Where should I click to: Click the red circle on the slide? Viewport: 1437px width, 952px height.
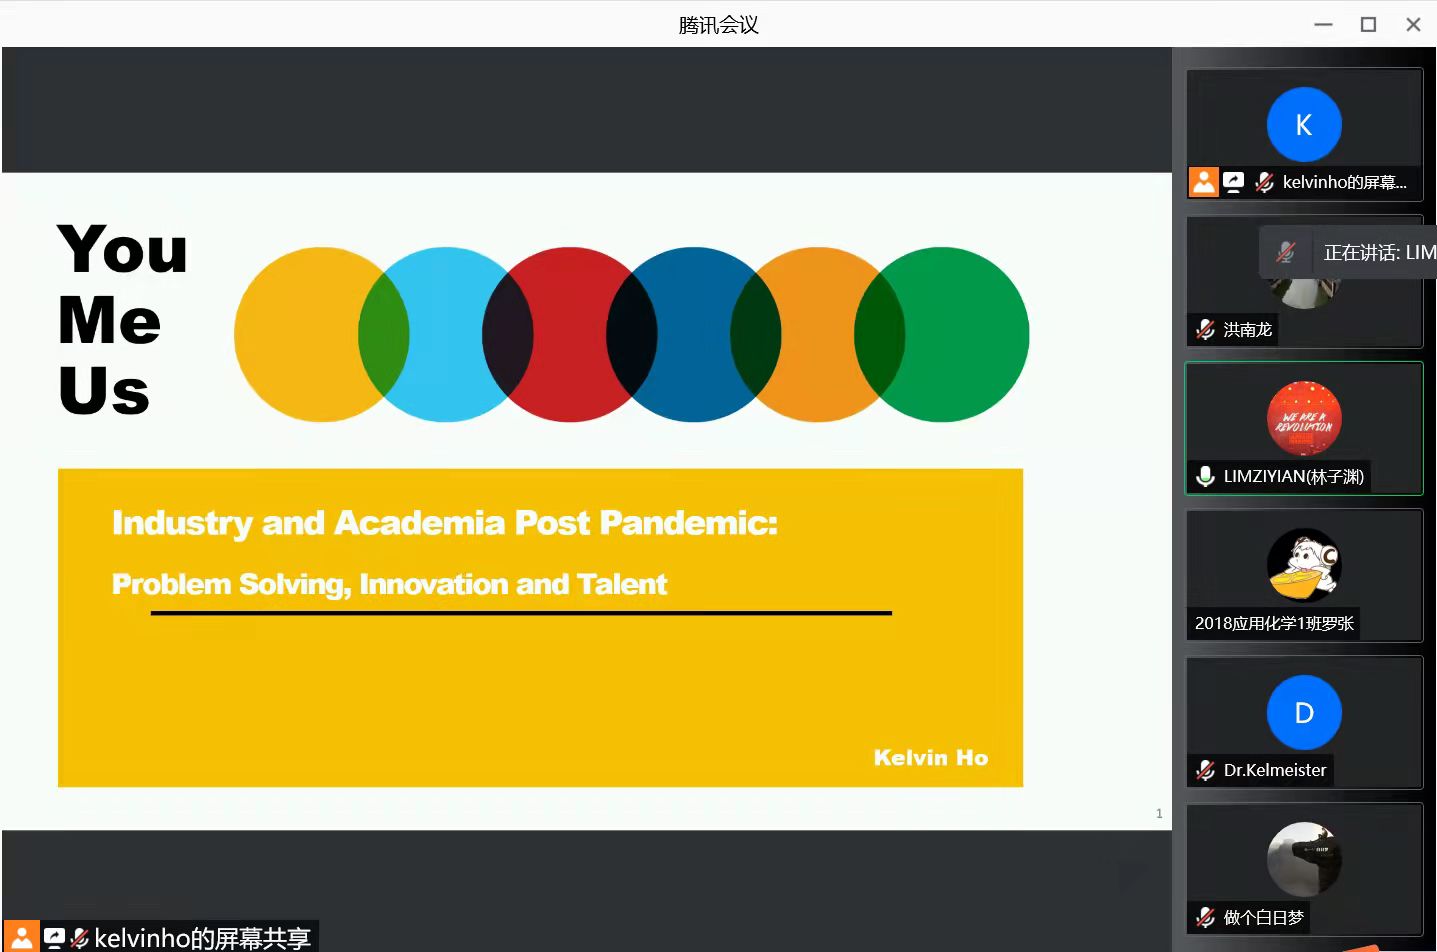[x=570, y=335]
